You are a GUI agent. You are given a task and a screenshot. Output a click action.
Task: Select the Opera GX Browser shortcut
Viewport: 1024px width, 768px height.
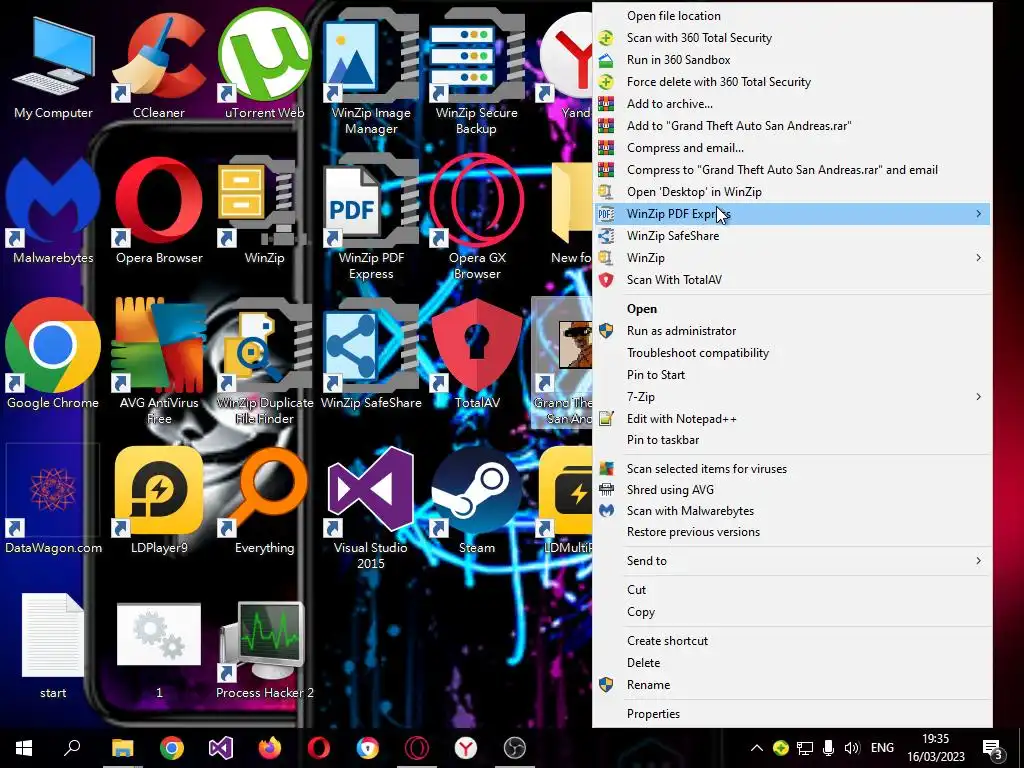[x=476, y=217]
